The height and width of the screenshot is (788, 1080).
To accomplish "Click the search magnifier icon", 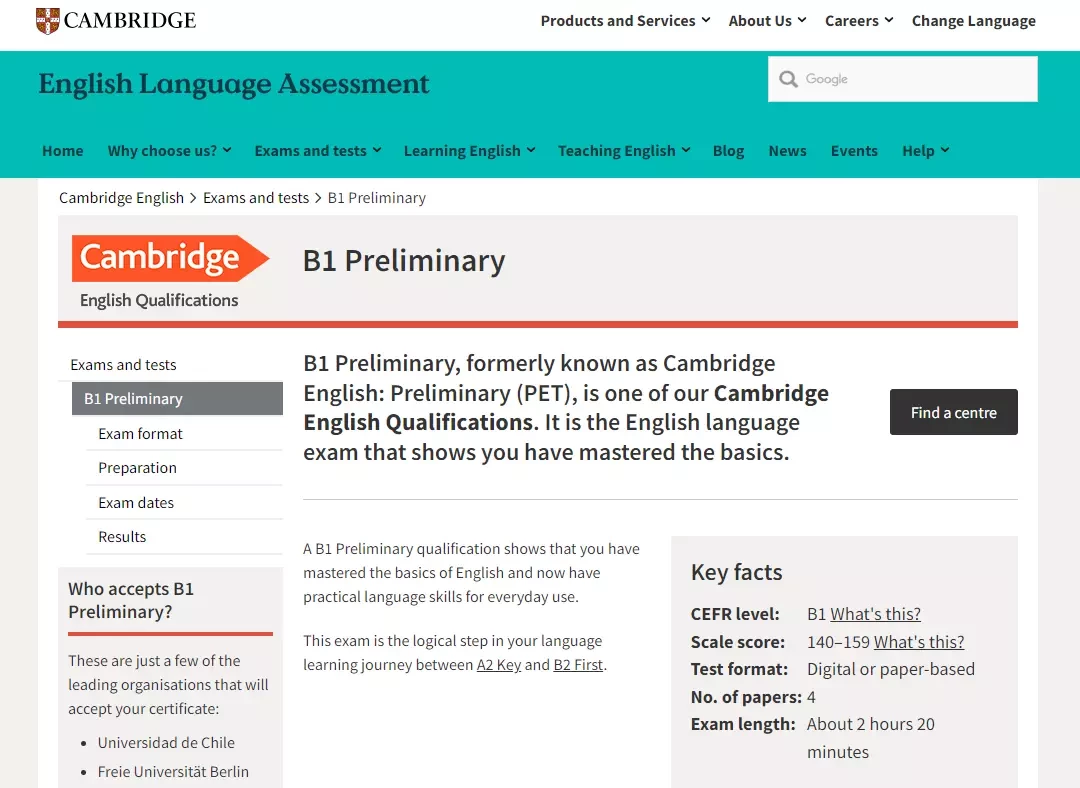I will point(788,79).
